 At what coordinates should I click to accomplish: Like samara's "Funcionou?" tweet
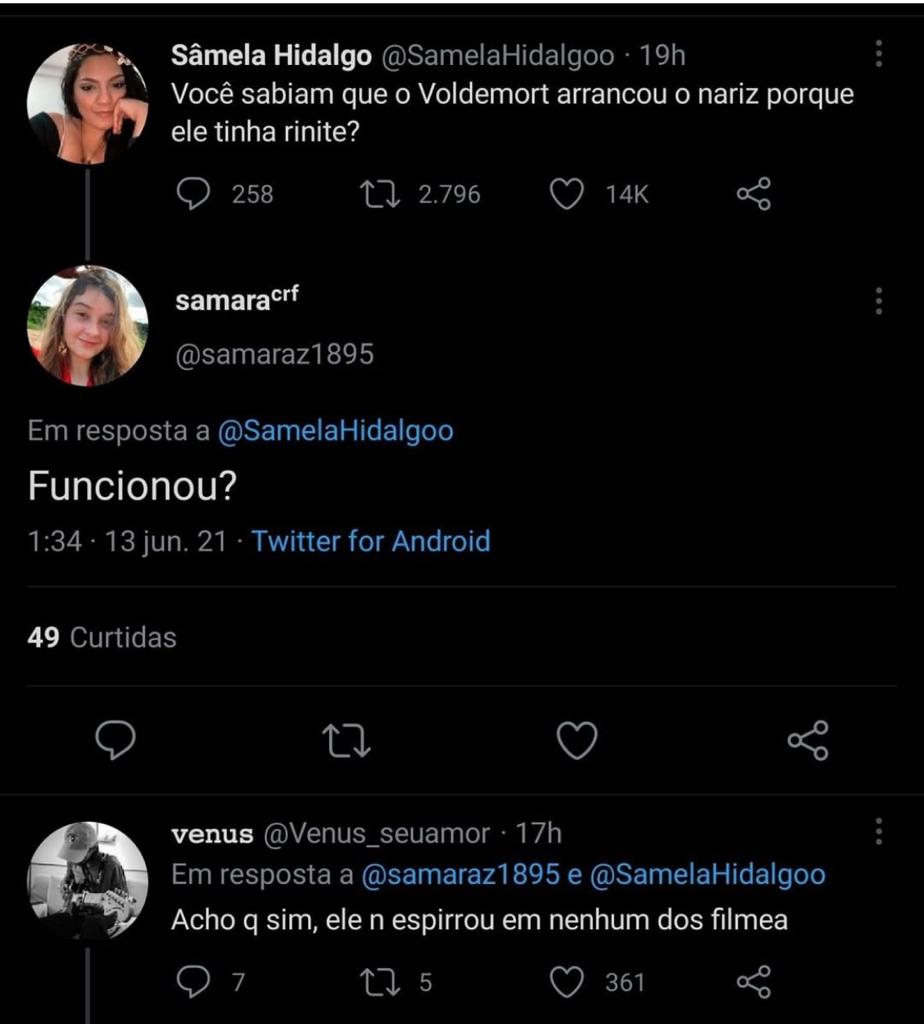pyautogui.click(x=577, y=741)
